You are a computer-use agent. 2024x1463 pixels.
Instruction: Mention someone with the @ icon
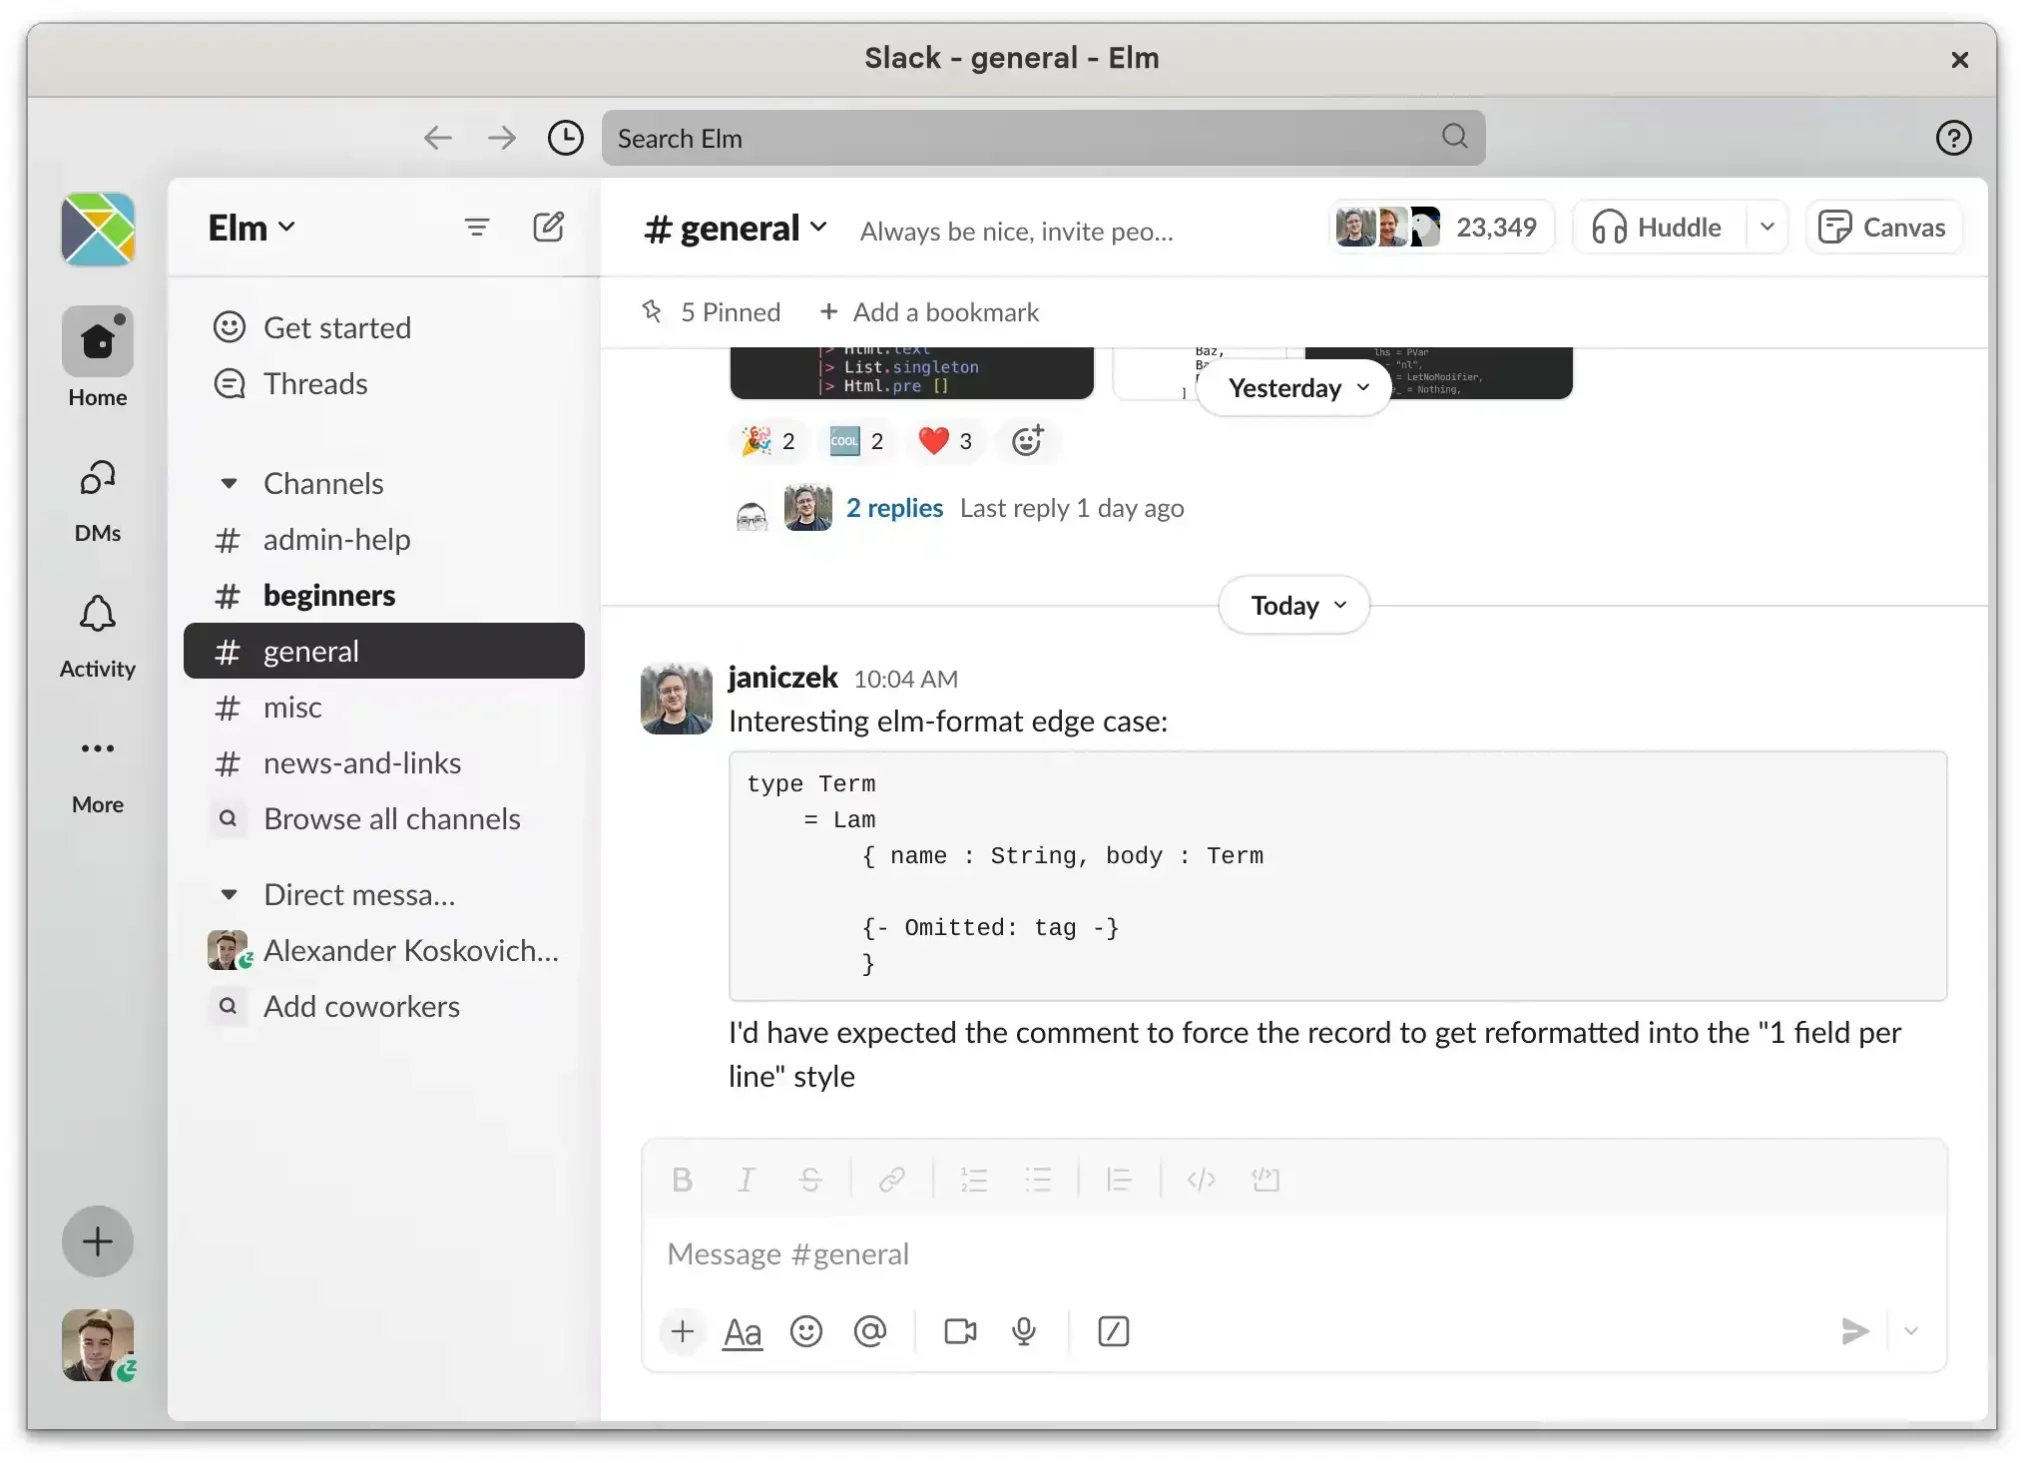(870, 1331)
